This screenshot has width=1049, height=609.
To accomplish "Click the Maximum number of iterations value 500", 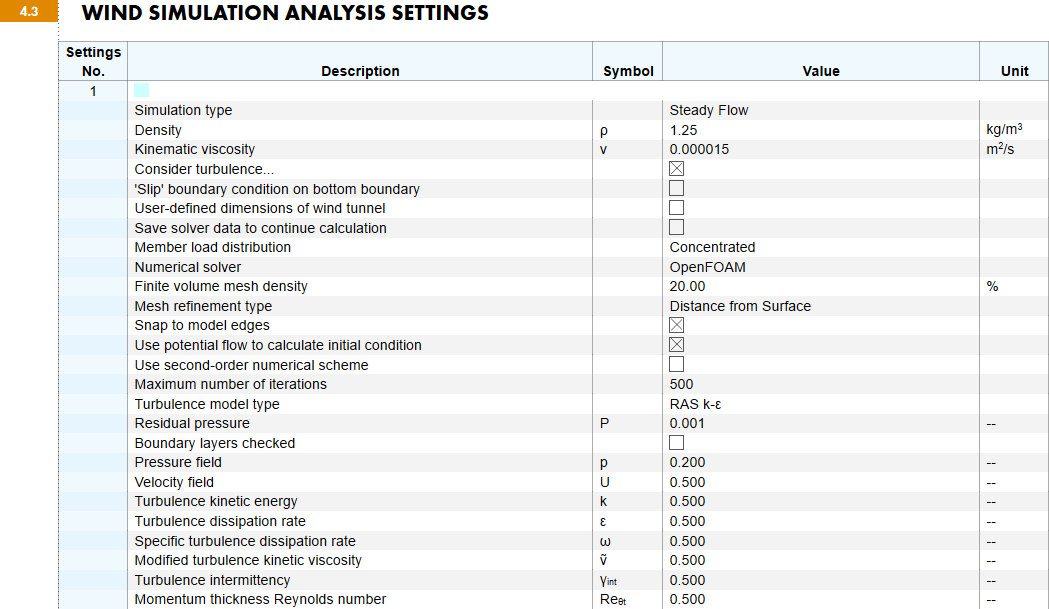I will [681, 384].
